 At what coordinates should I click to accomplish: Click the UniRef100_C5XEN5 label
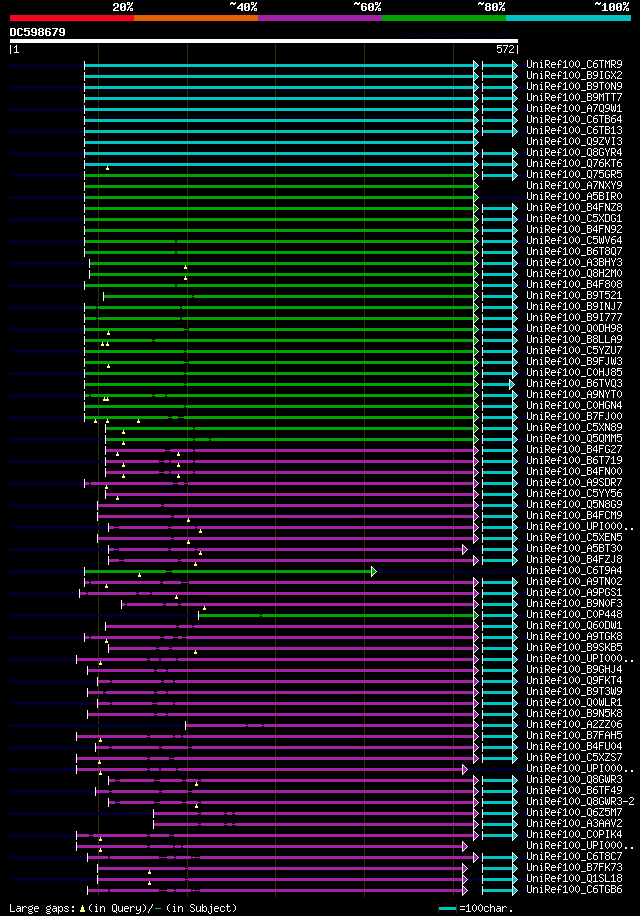574,537
